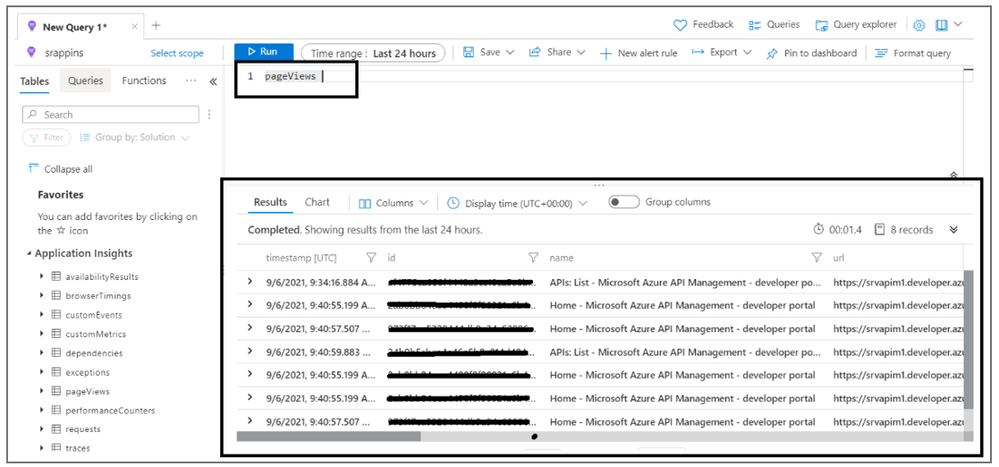The width and height of the screenshot is (999, 467).
Task: Open the Queries list in top bar
Action: click(x=774, y=25)
